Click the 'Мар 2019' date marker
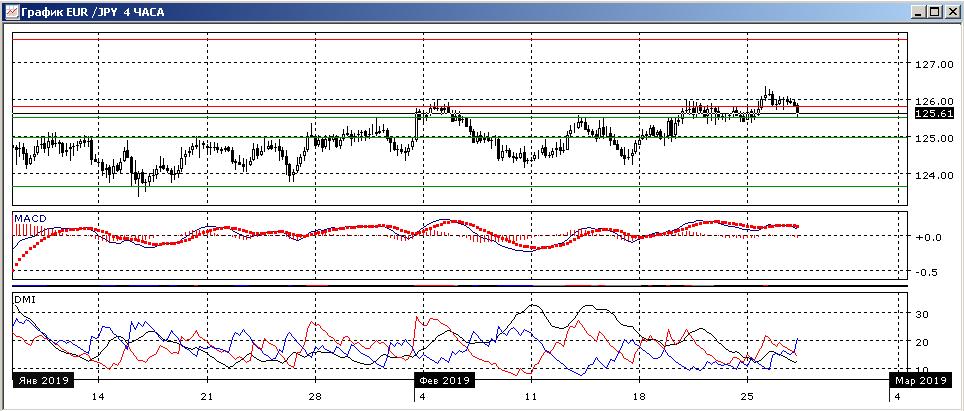 [919, 380]
